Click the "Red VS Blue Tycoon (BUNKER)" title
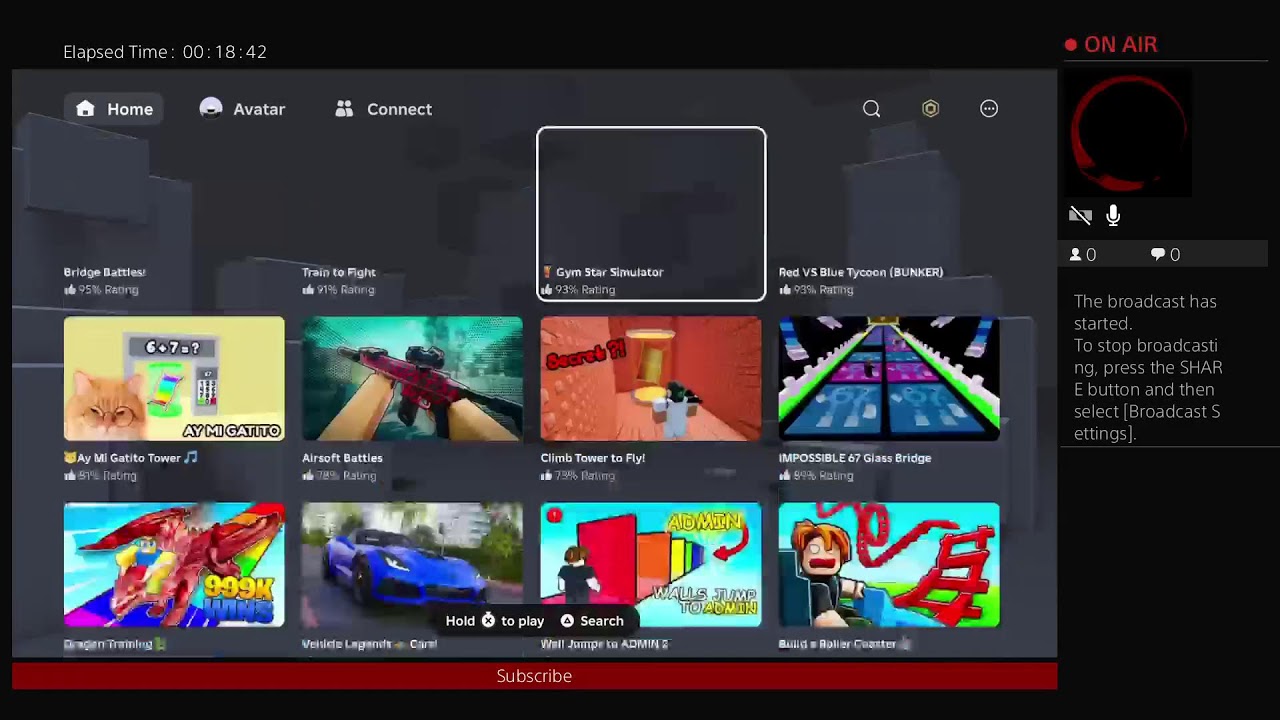 click(x=861, y=272)
